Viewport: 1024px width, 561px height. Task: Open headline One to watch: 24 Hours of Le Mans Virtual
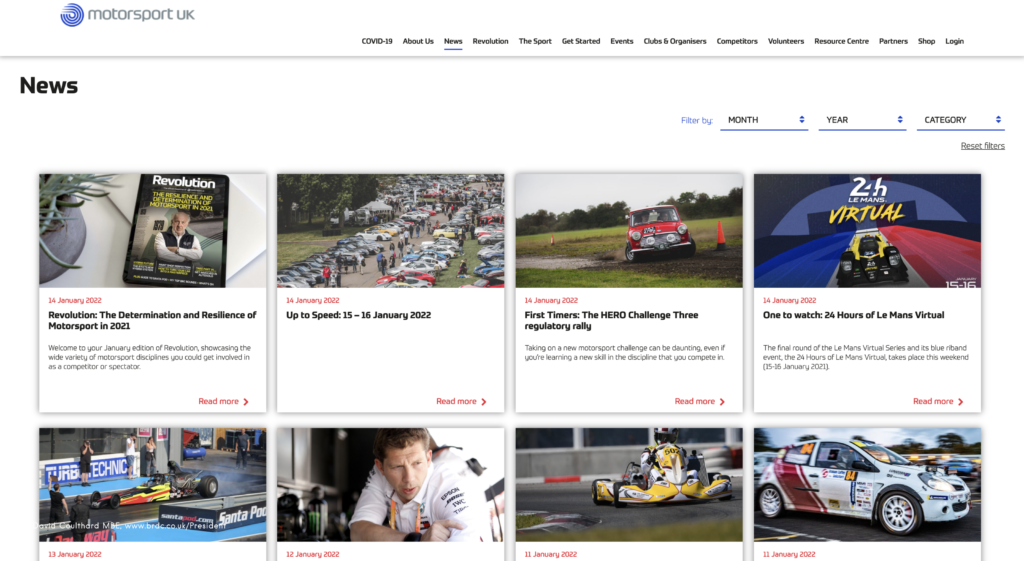[x=853, y=315]
